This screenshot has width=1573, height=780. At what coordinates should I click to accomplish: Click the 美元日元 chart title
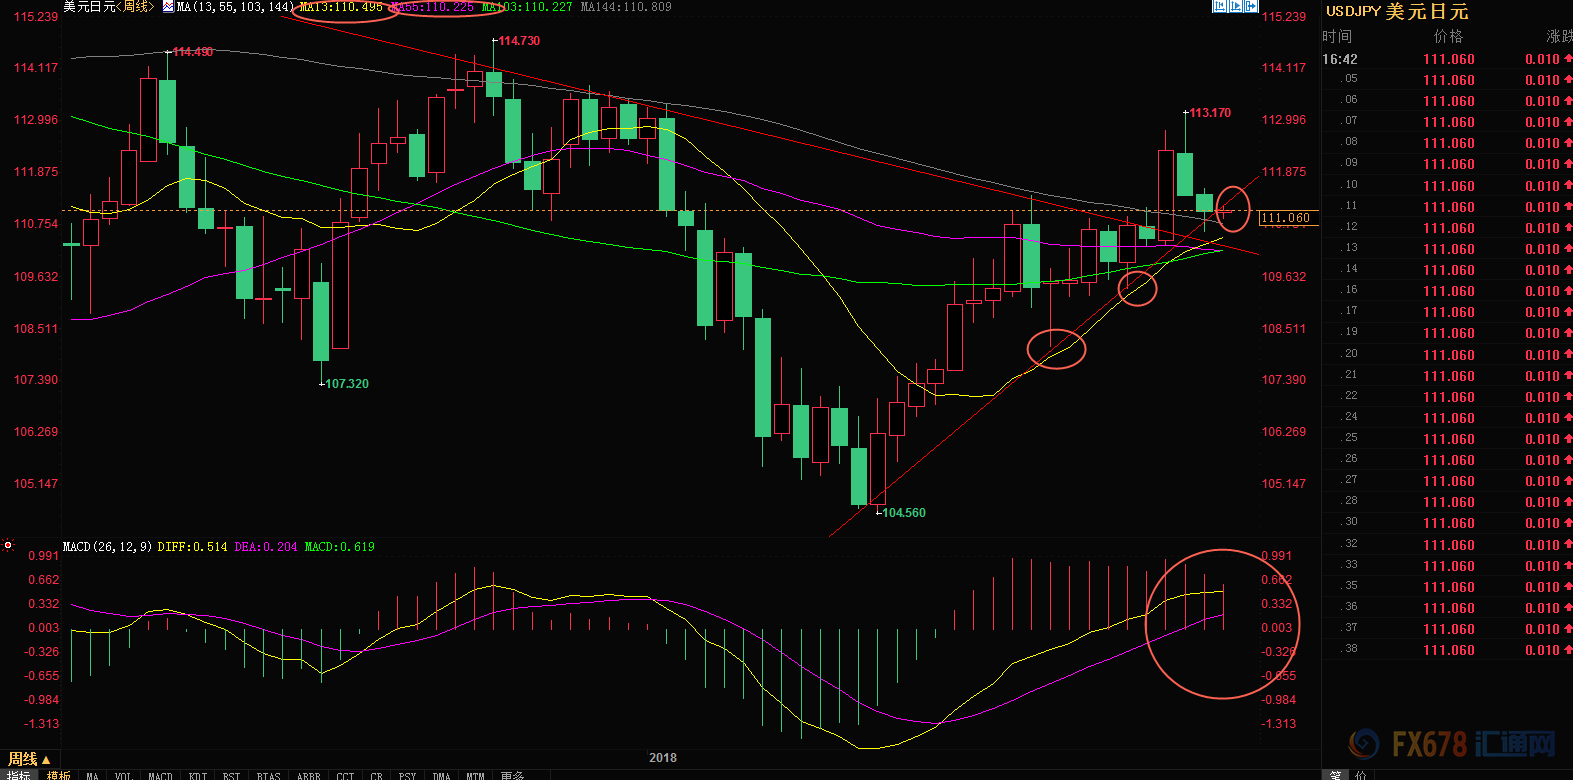coord(88,7)
